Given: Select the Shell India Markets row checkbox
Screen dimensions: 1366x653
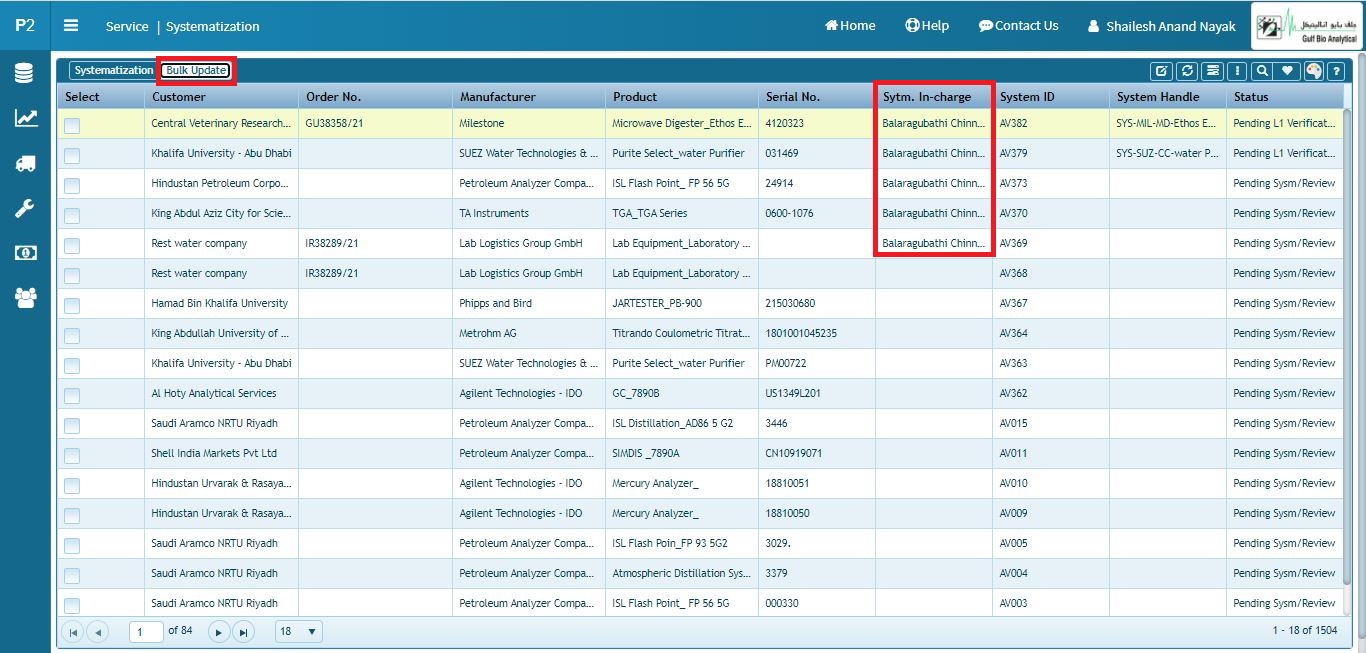Looking at the screenshot, I should coord(72,455).
